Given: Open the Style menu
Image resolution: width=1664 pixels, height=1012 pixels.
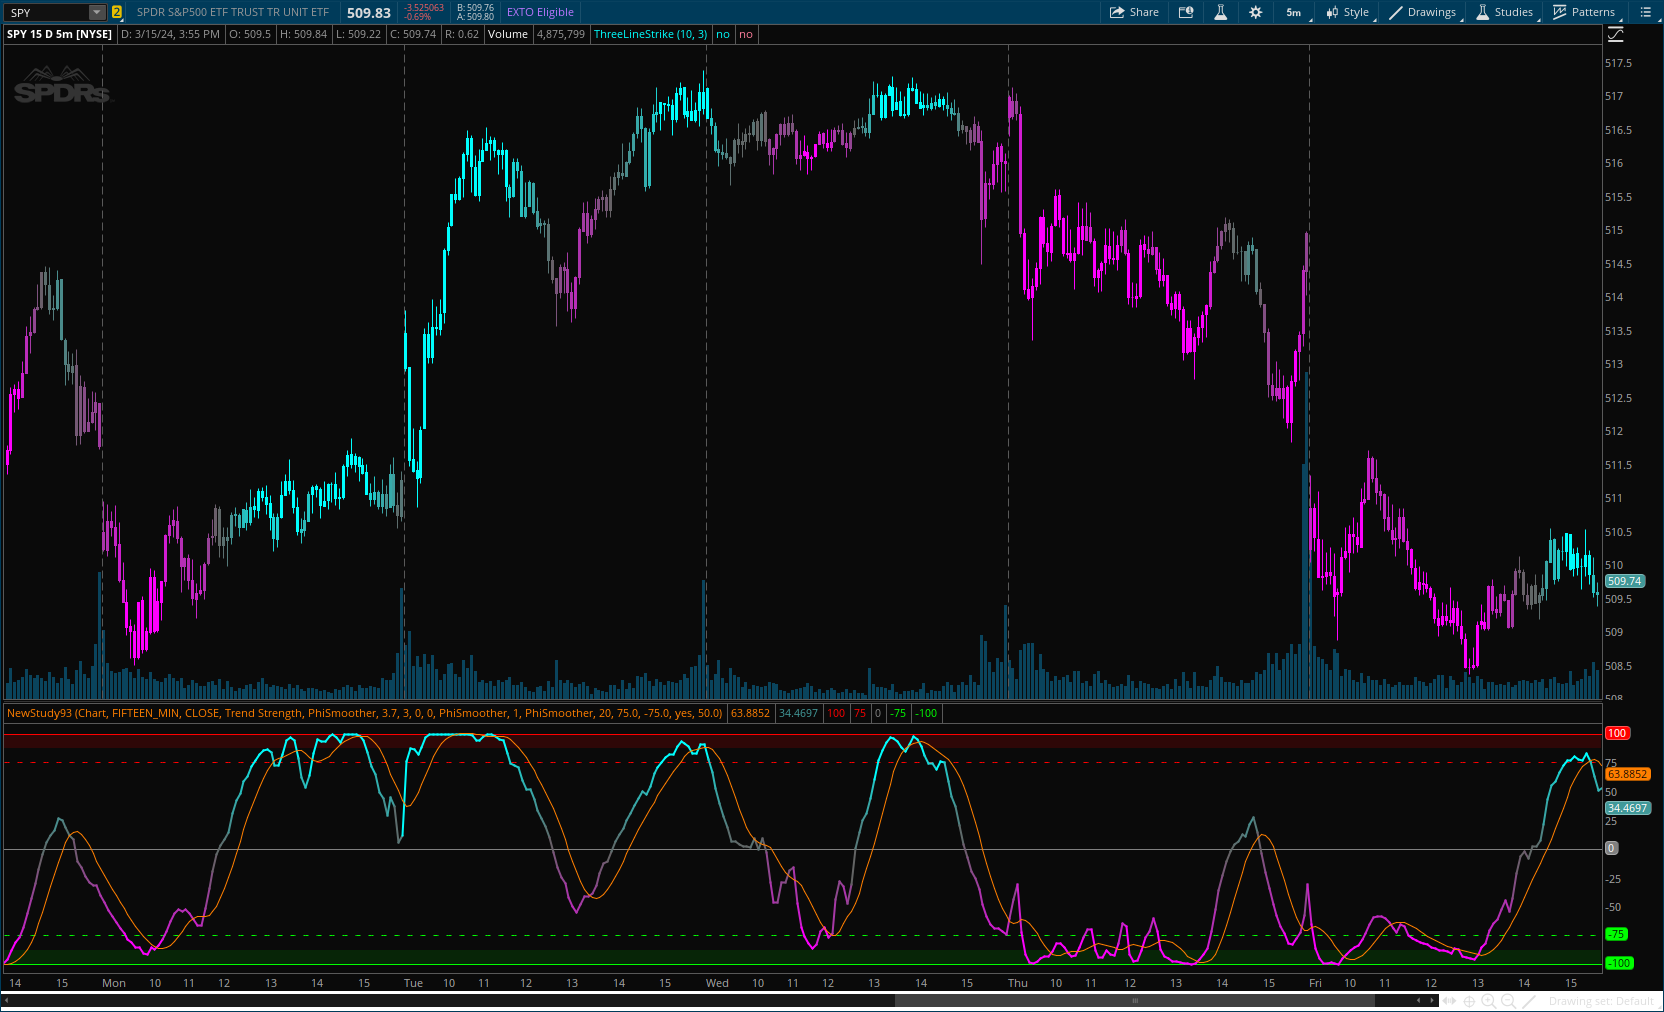Looking at the screenshot, I should click(x=1348, y=12).
